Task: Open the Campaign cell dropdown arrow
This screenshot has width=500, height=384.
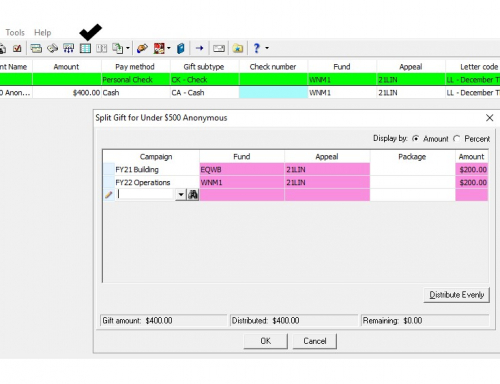Action: click(x=180, y=194)
